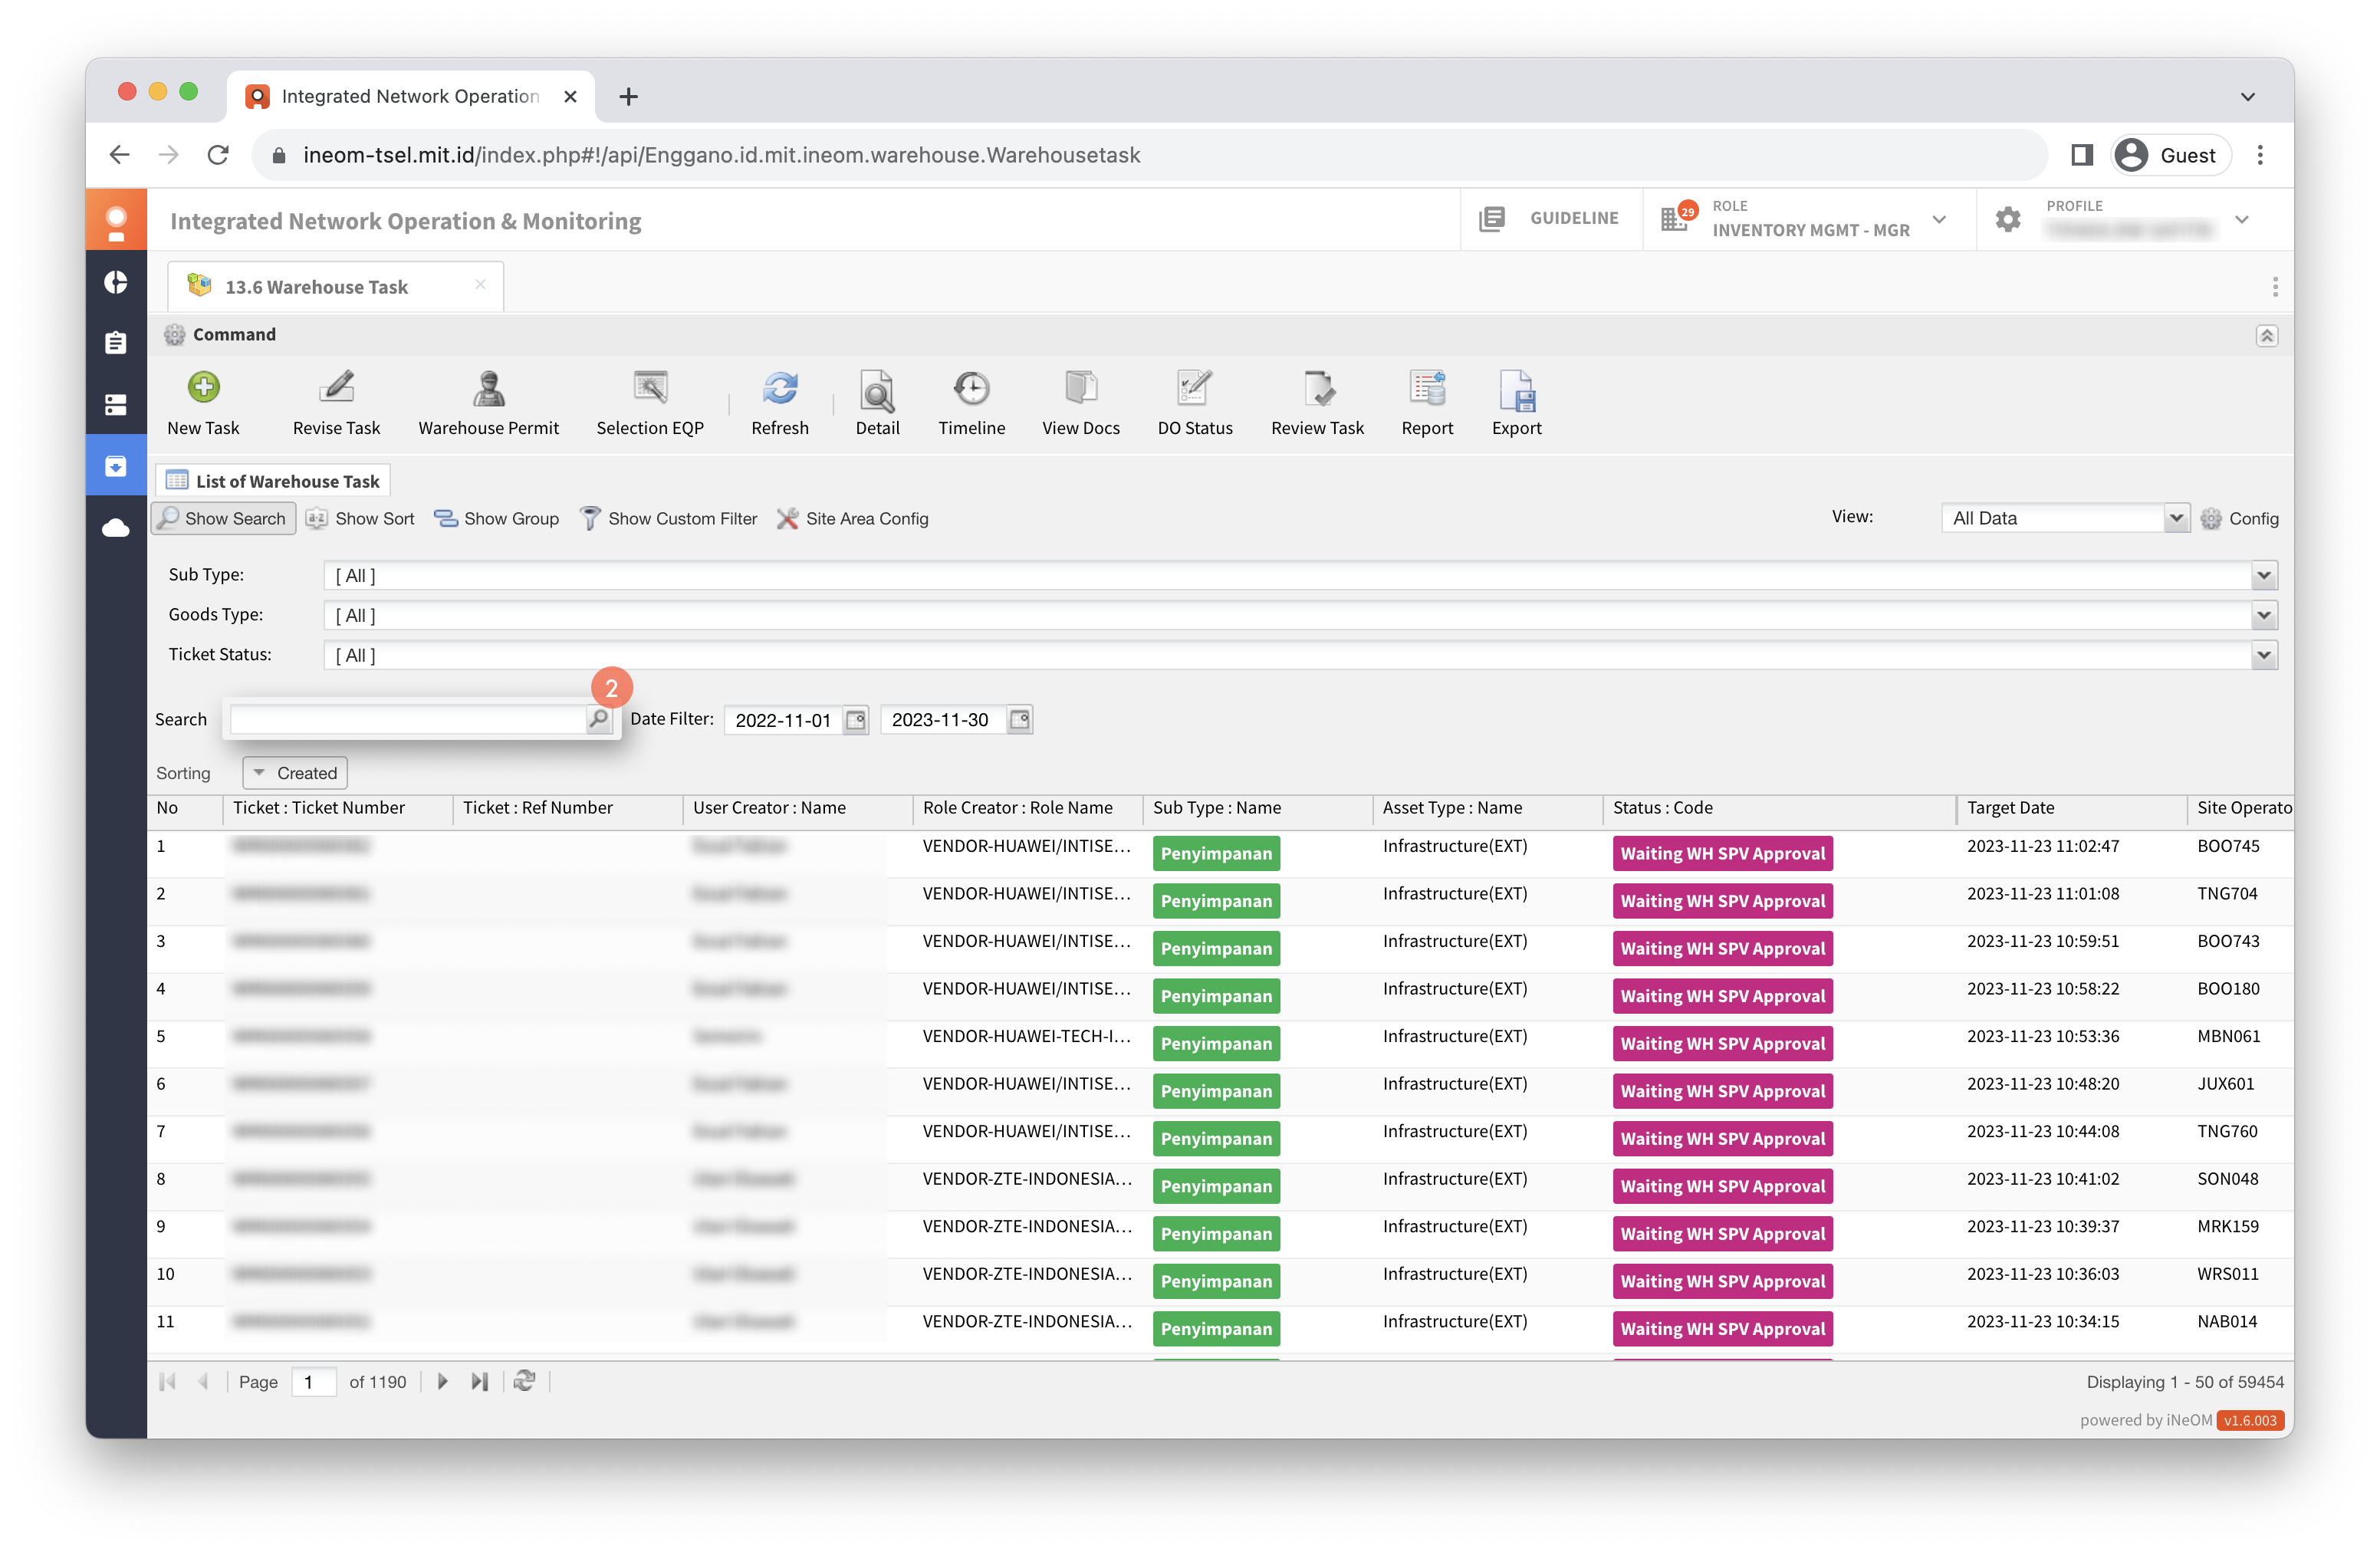Open the dashboard pie chart sidebar icon
The image size is (2380, 1552).
tap(116, 282)
